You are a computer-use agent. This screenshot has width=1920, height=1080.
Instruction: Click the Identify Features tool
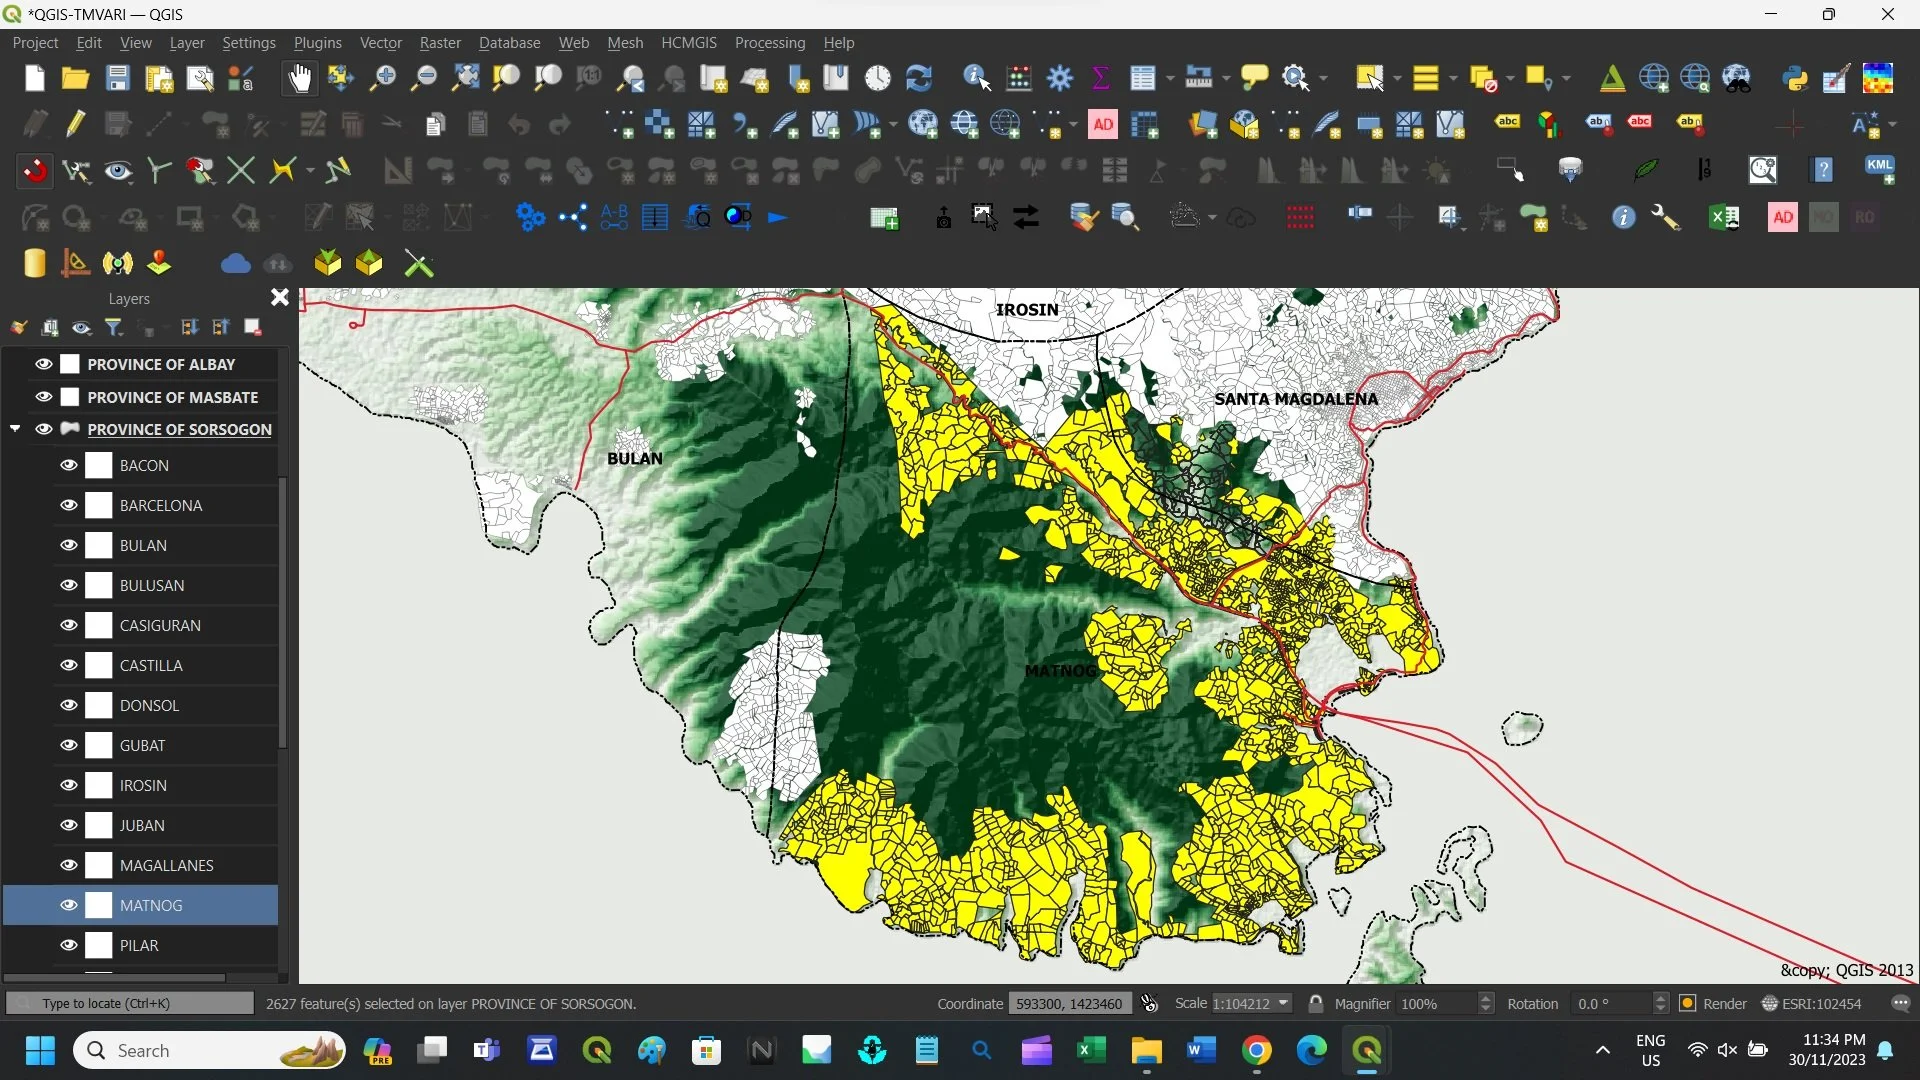976,78
